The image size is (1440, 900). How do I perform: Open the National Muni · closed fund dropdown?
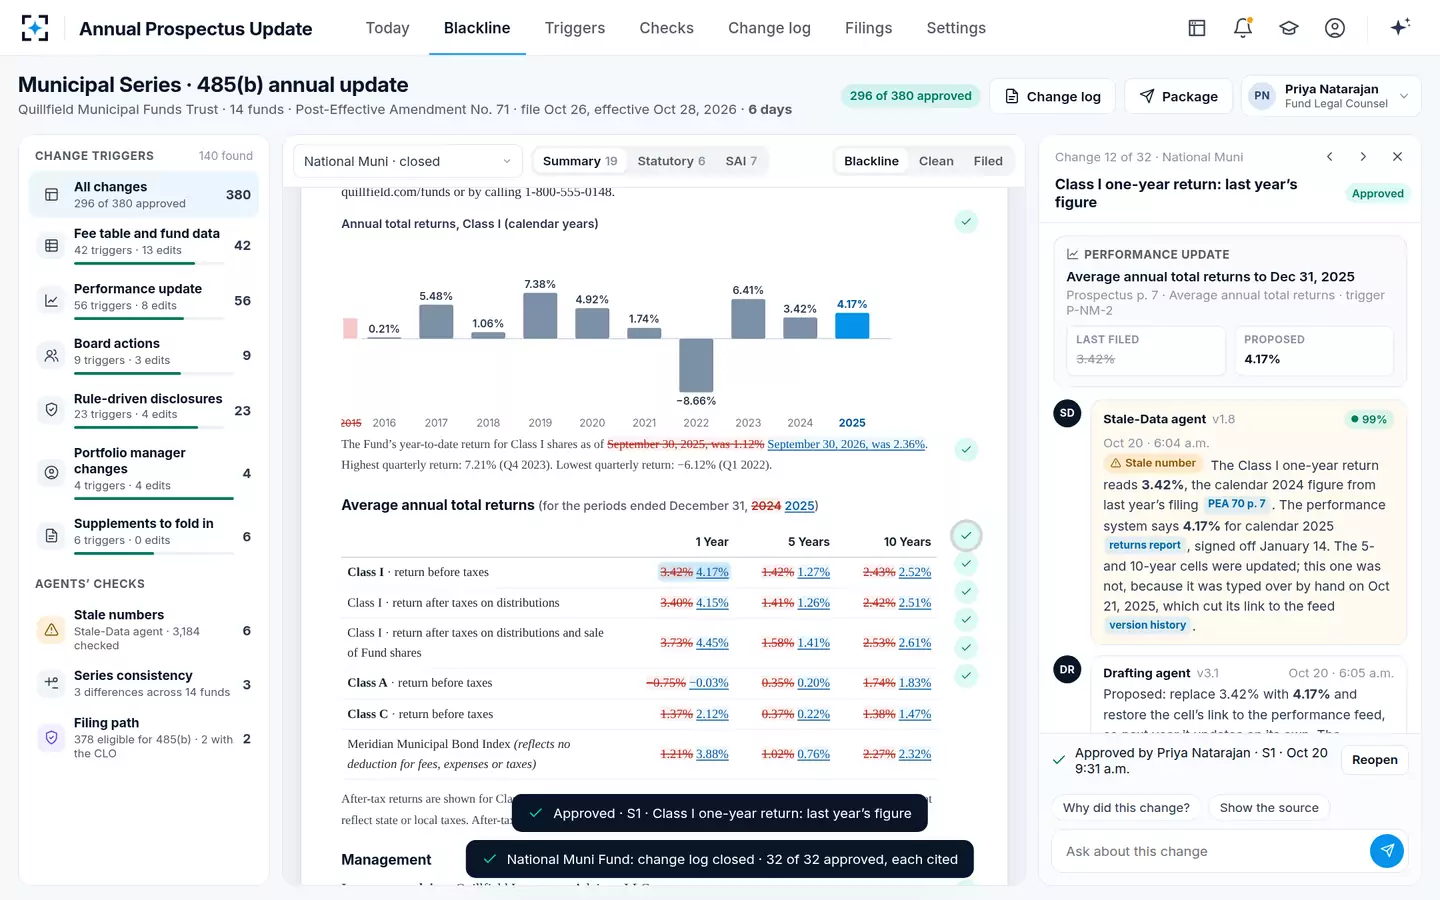(407, 161)
